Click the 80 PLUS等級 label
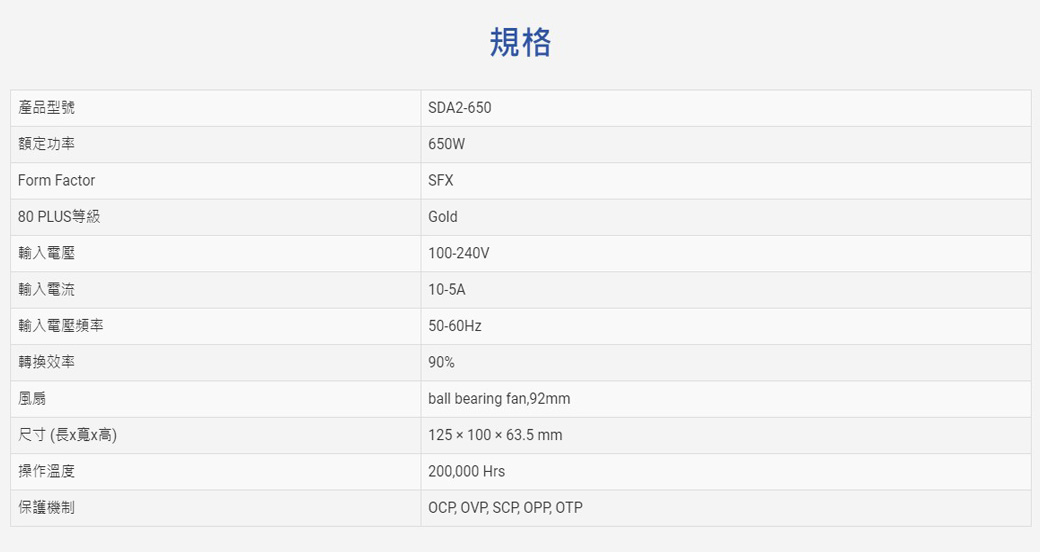 pos(59,217)
